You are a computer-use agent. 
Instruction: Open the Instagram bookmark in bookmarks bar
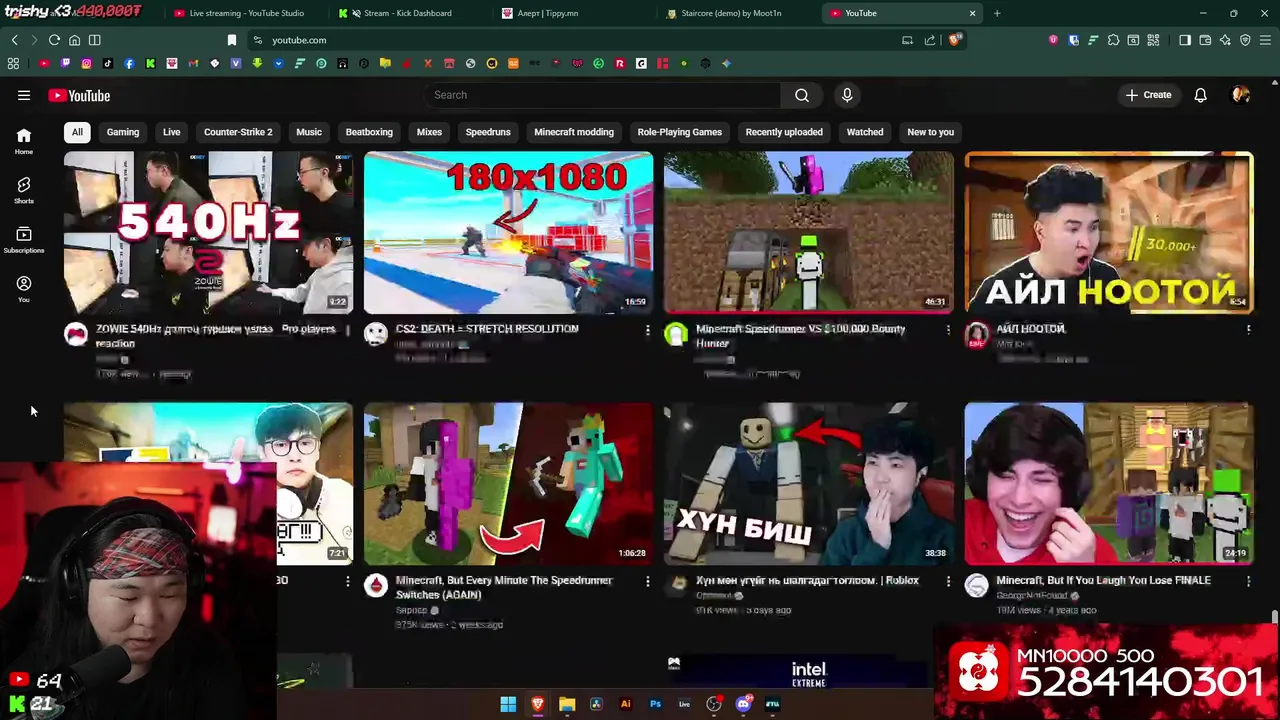86,63
